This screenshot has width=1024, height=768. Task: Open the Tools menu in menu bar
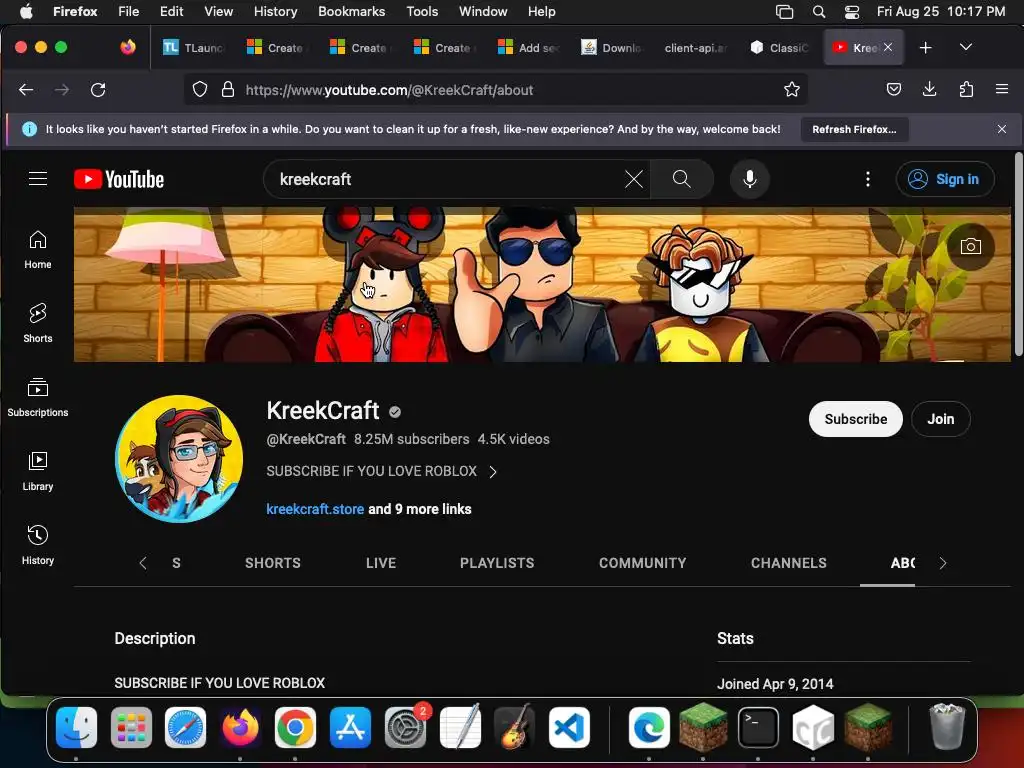pyautogui.click(x=422, y=11)
